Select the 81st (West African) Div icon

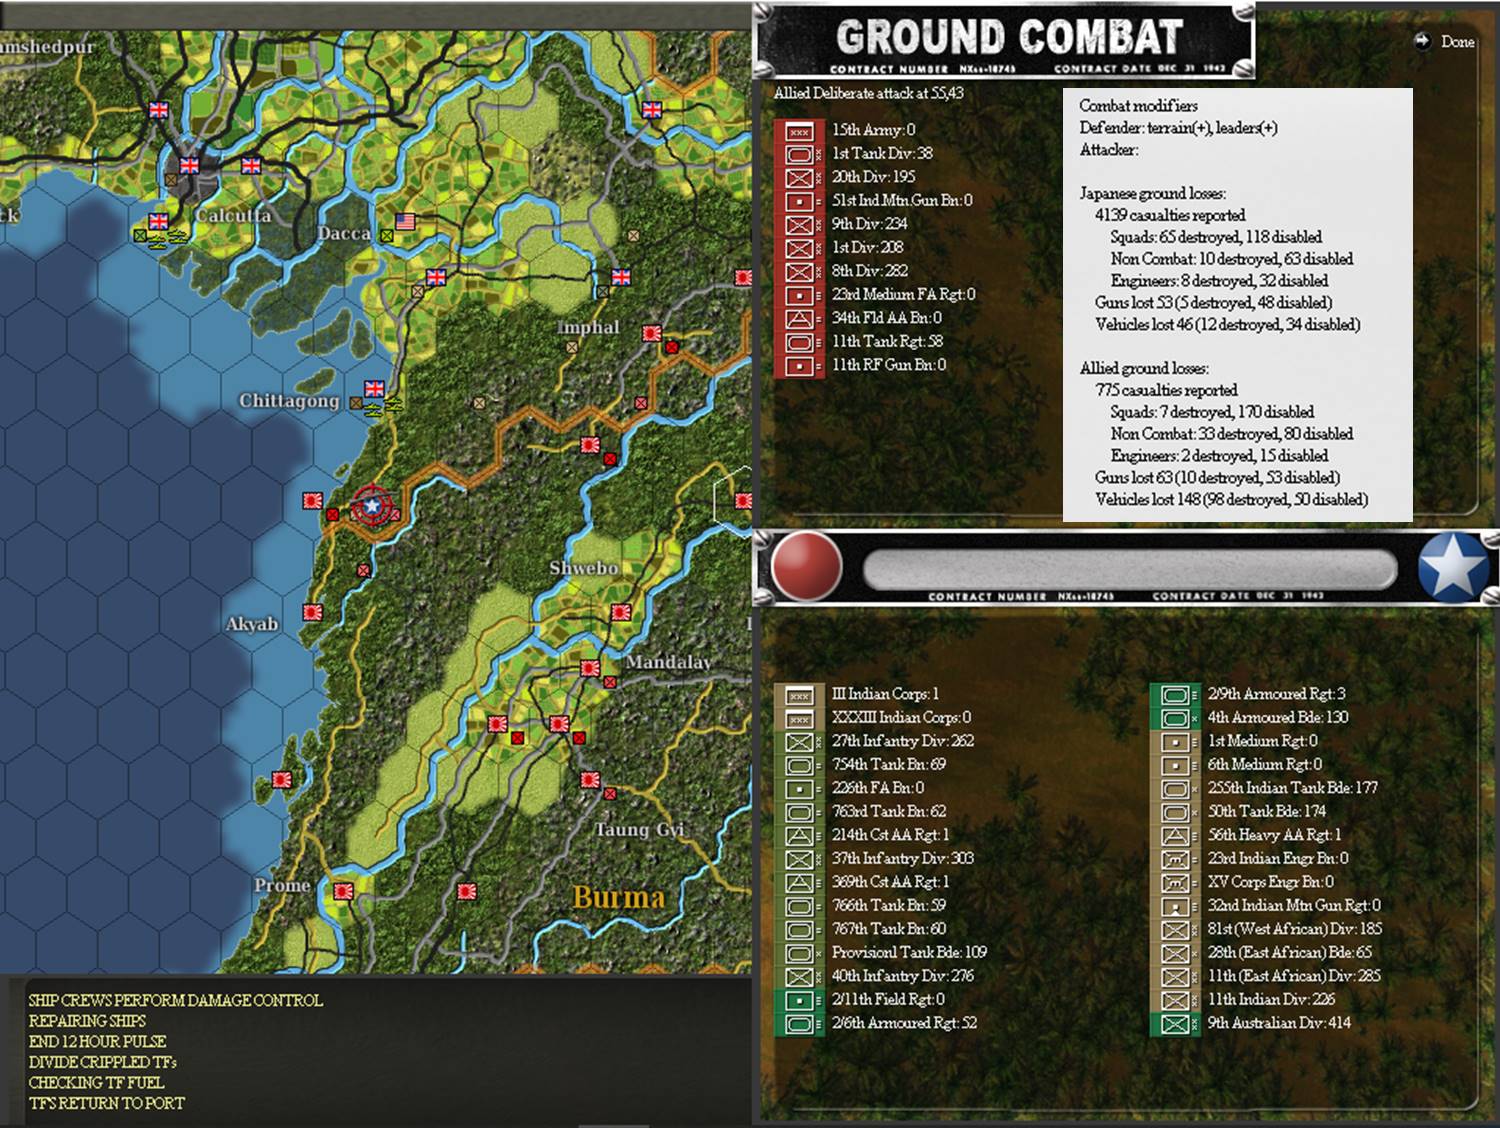[1175, 930]
